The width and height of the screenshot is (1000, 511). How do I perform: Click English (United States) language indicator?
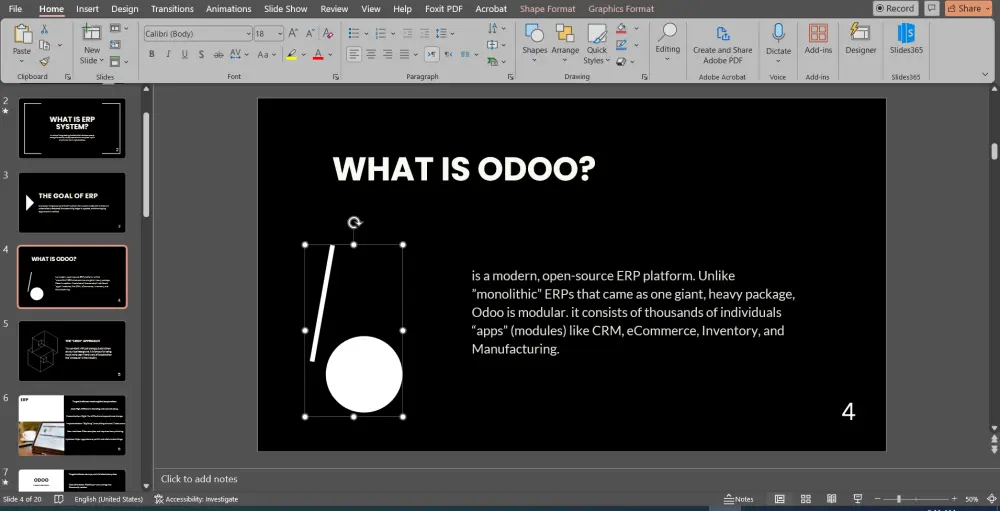[108, 499]
